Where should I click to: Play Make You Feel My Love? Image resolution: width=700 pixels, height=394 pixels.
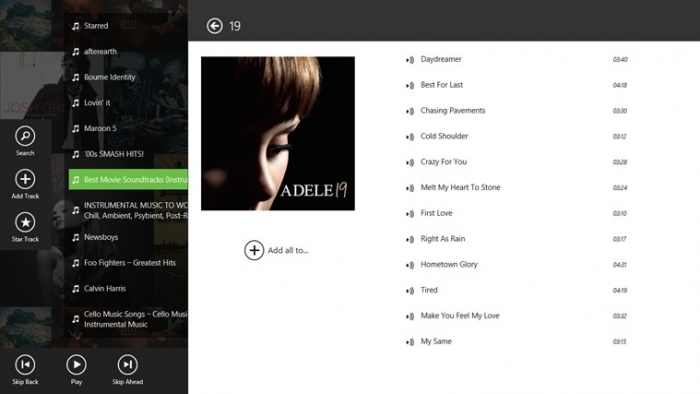[460, 316]
